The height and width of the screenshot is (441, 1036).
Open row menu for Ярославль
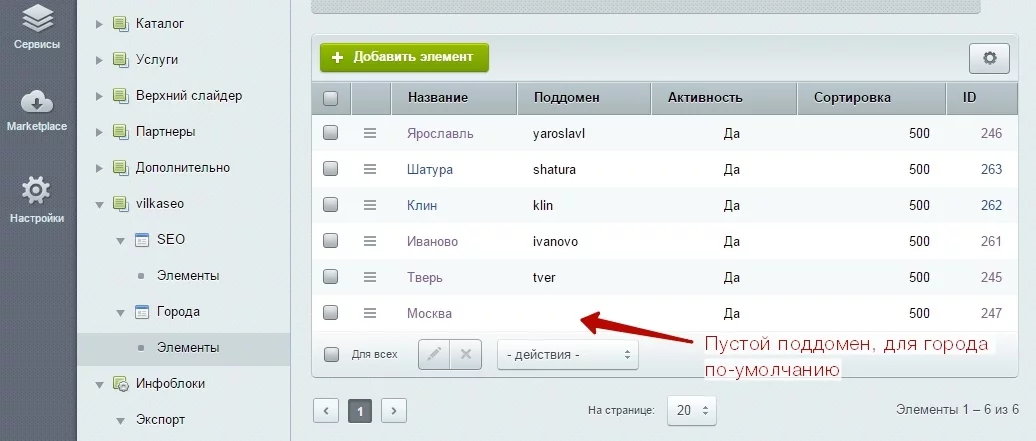(369, 133)
